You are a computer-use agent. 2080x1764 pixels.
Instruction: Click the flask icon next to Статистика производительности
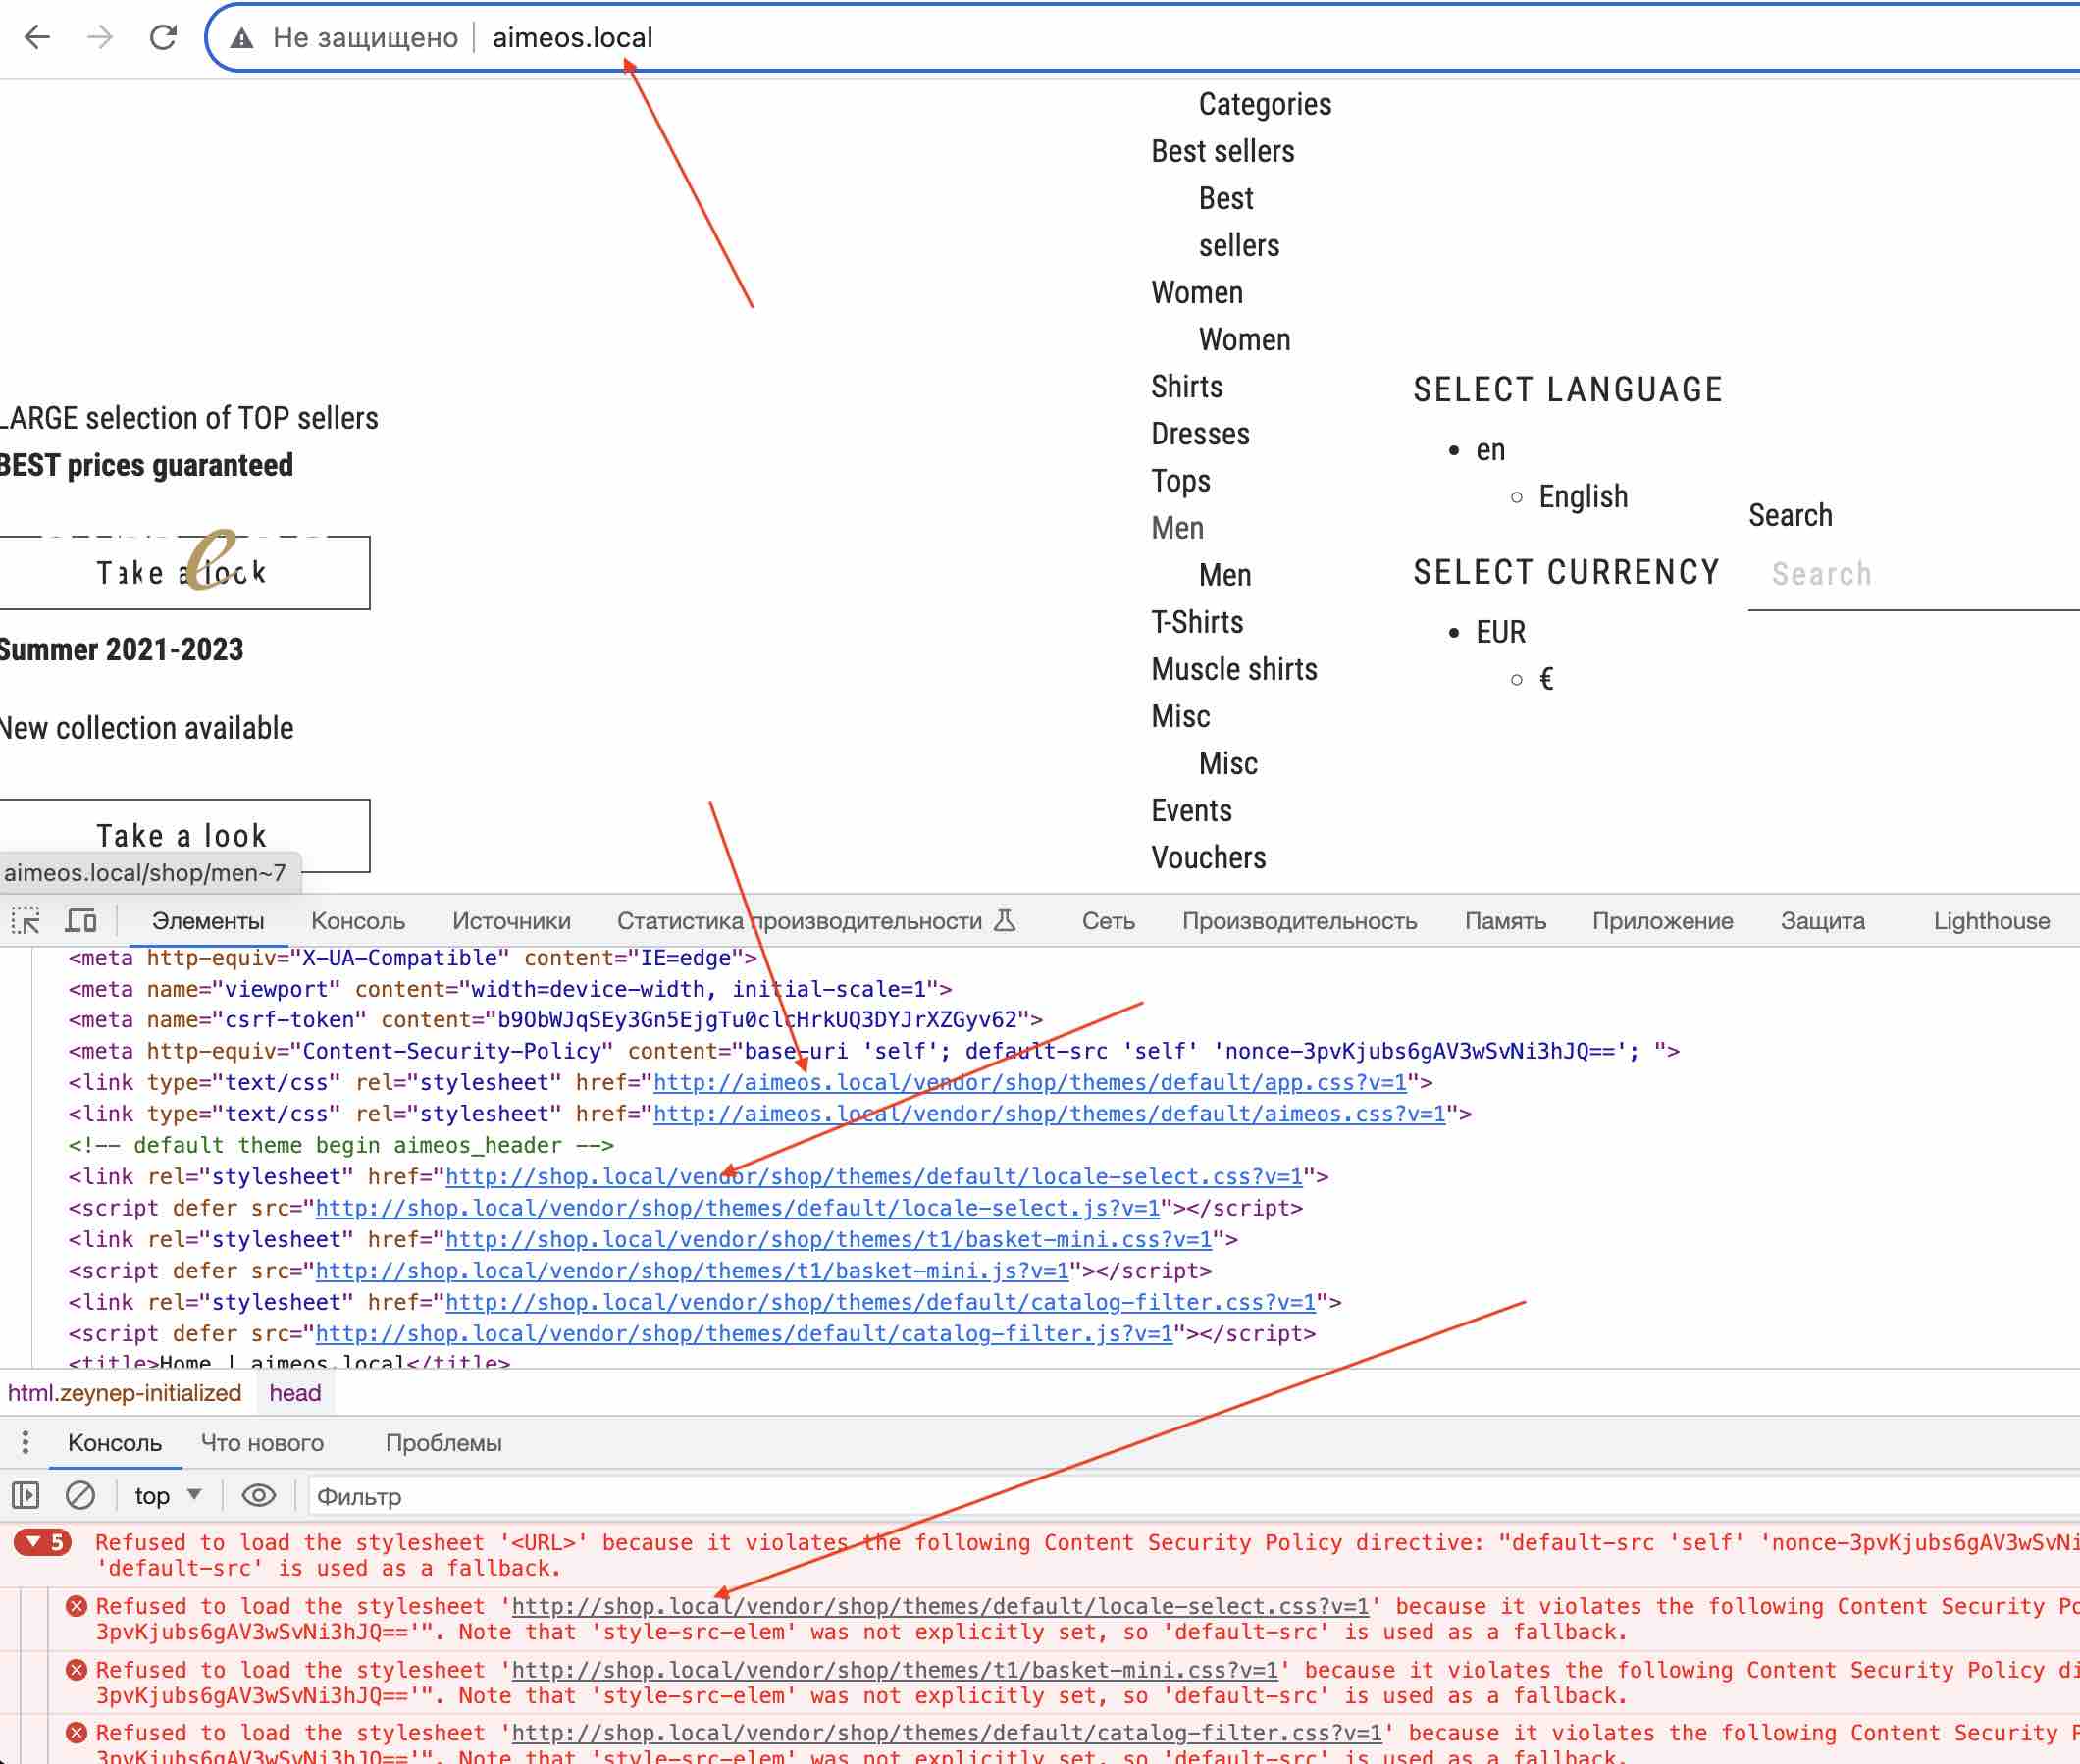click(x=1005, y=920)
